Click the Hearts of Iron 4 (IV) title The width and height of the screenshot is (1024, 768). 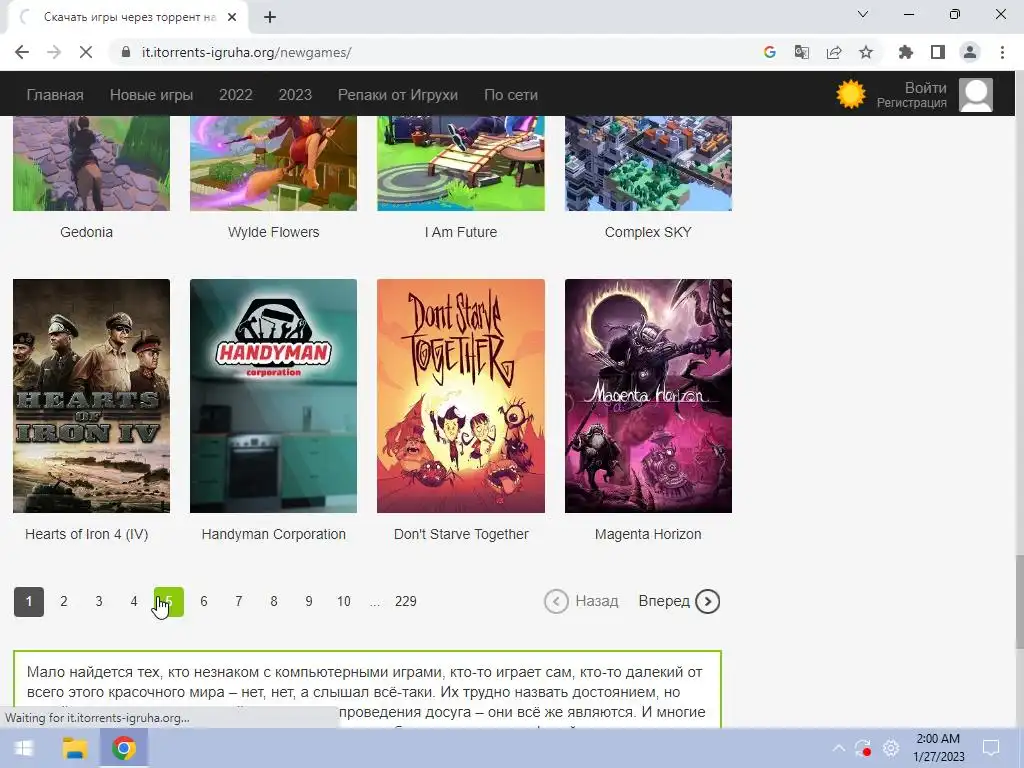pos(86,534)
